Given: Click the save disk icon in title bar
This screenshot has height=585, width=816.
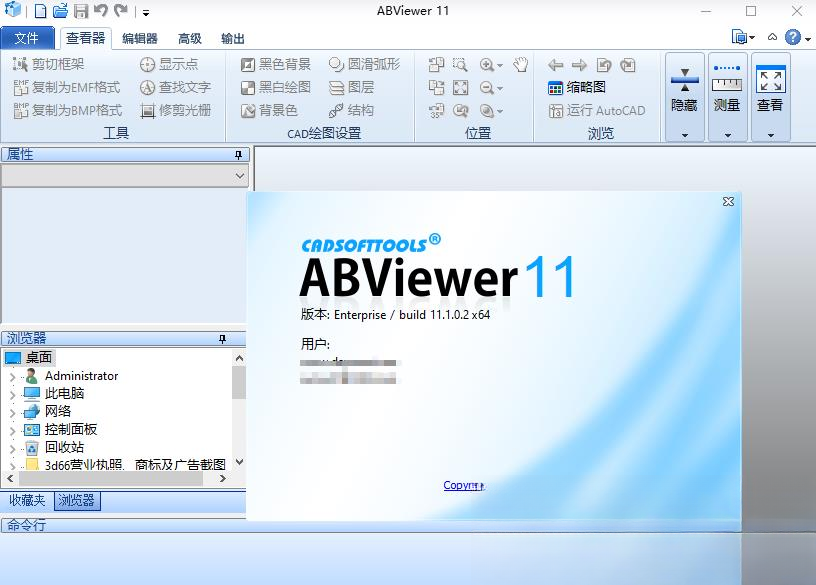Looking at the screenshot, I should point(81,10).
